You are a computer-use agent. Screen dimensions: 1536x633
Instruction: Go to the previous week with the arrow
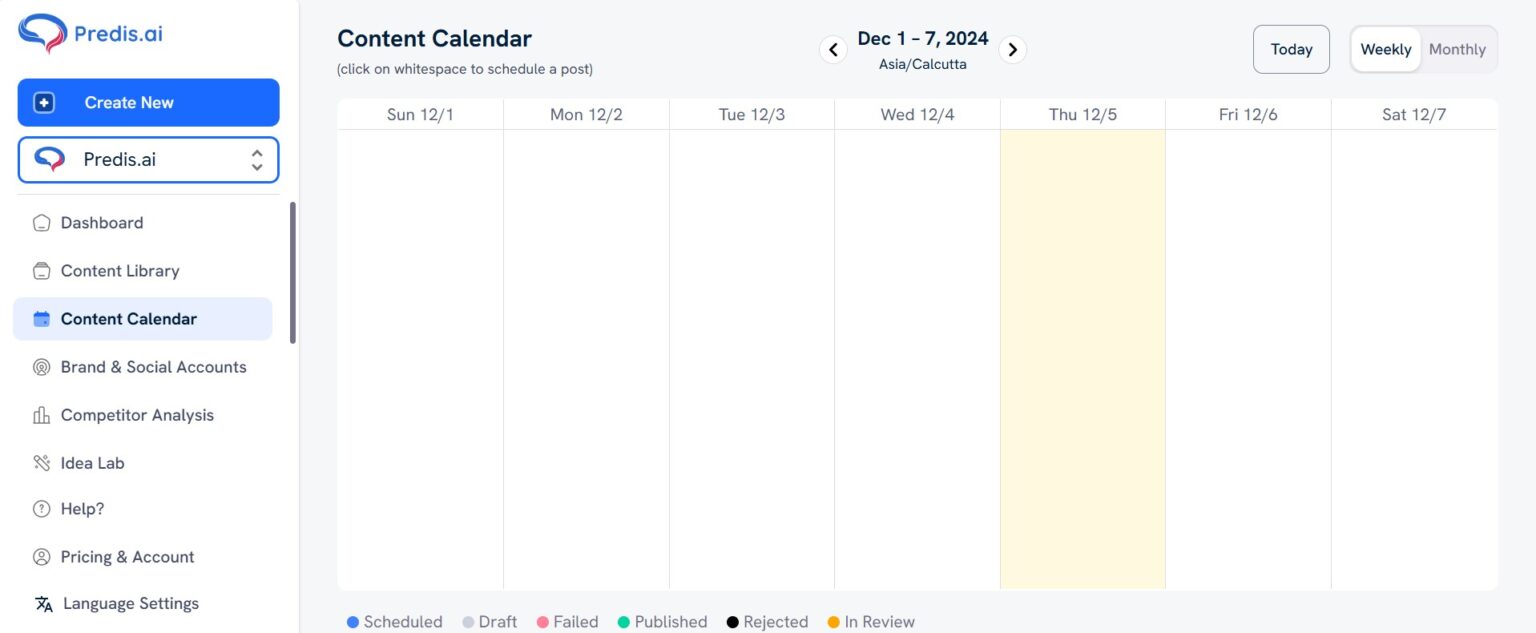pyautogui.click(x=833, y=48)
